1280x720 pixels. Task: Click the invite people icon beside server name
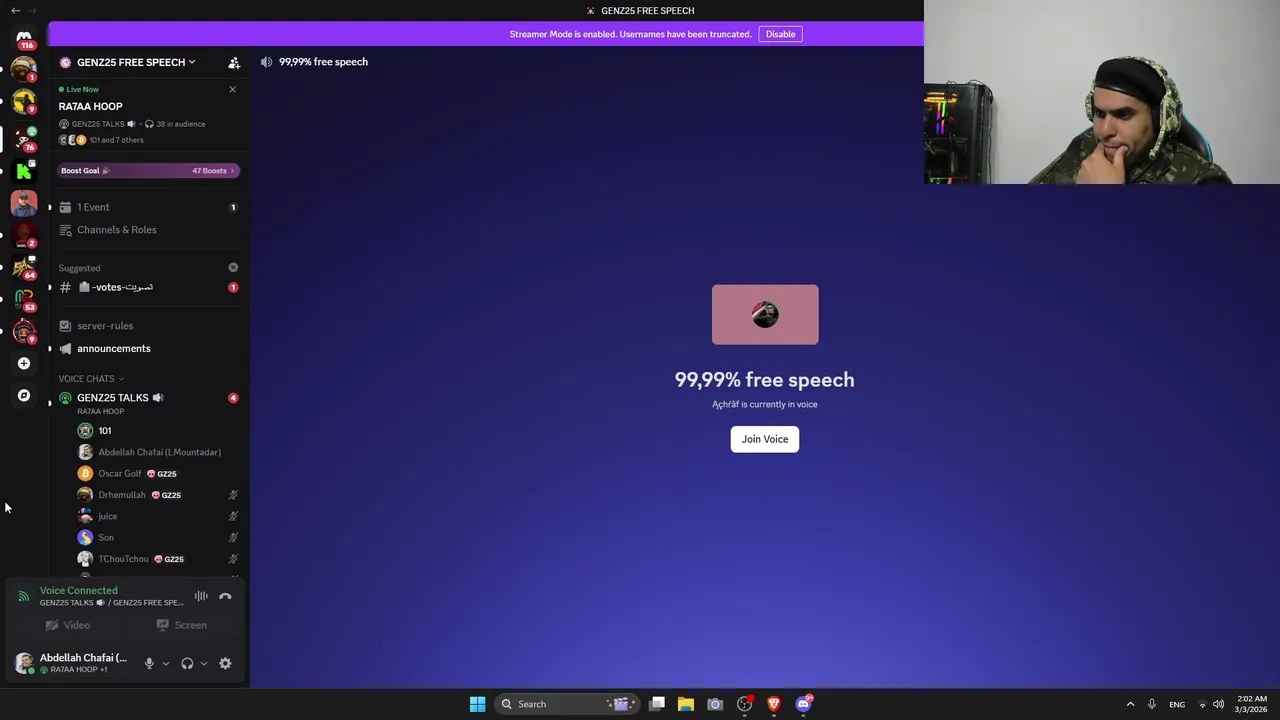(x=234, y=62)
